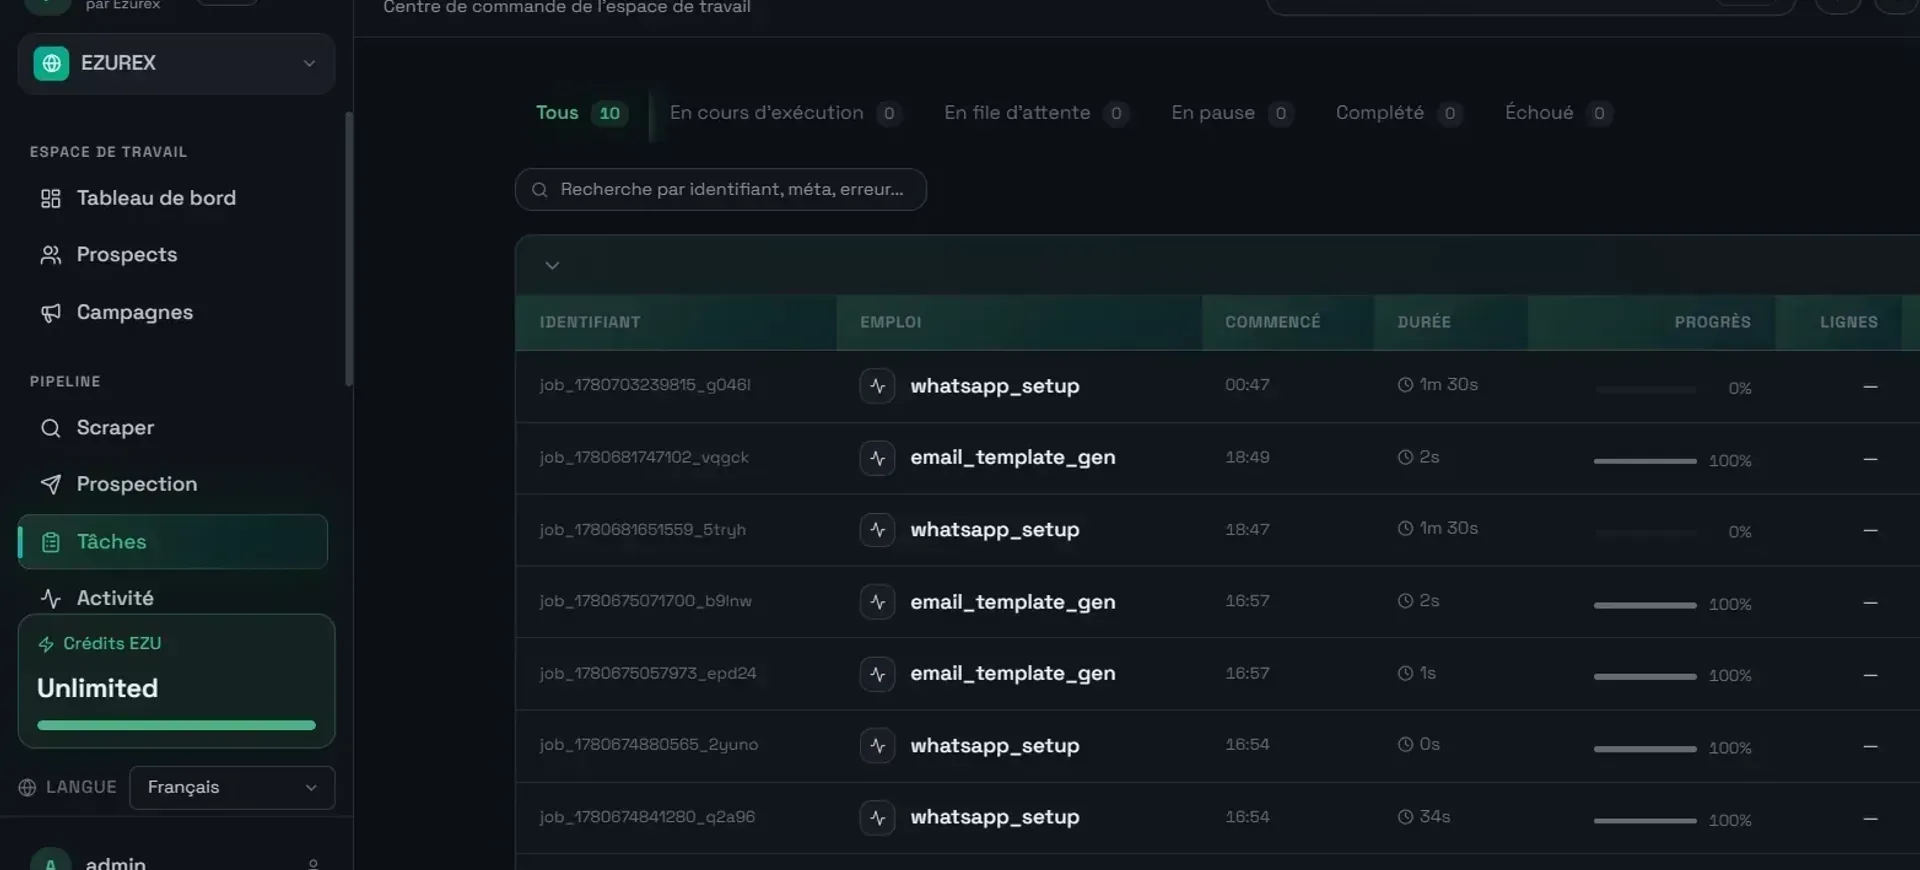
Task: Open the Prospects people icon
Action: point(50,255)
